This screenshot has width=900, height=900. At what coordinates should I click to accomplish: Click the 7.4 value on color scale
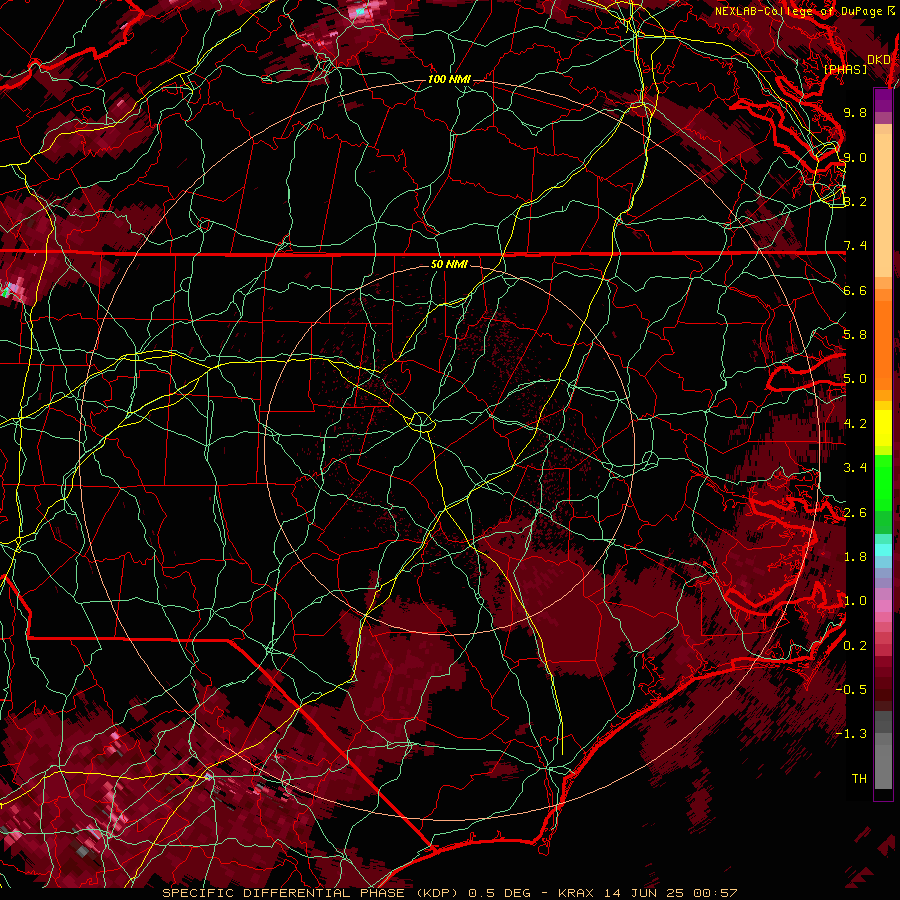(855, 246)
